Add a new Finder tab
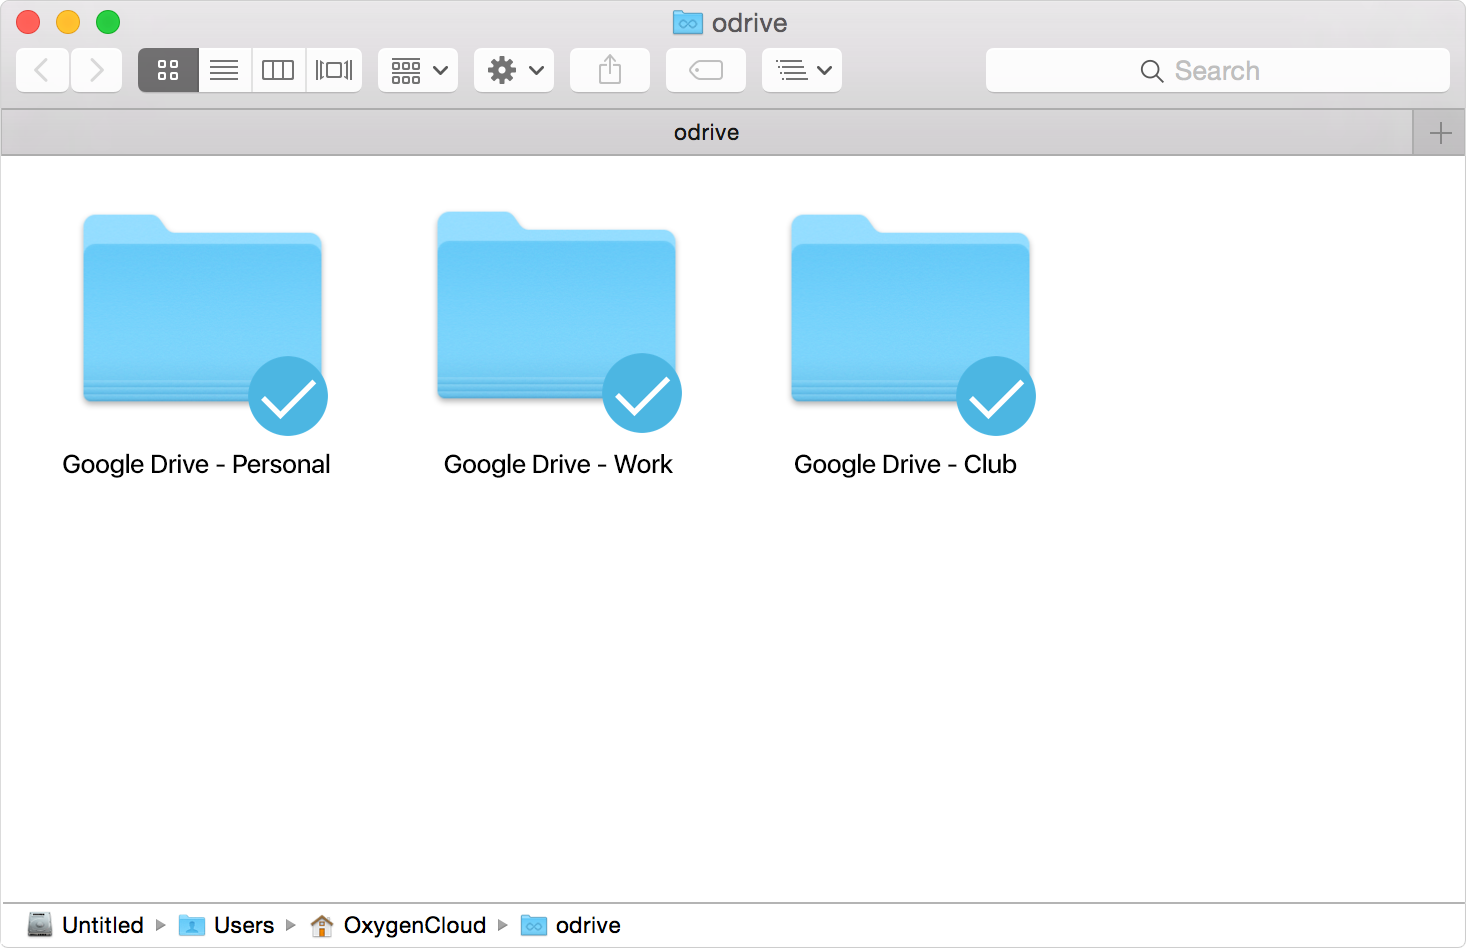Viewport: 1466px width, 948px height. (x=1440, y=133)
